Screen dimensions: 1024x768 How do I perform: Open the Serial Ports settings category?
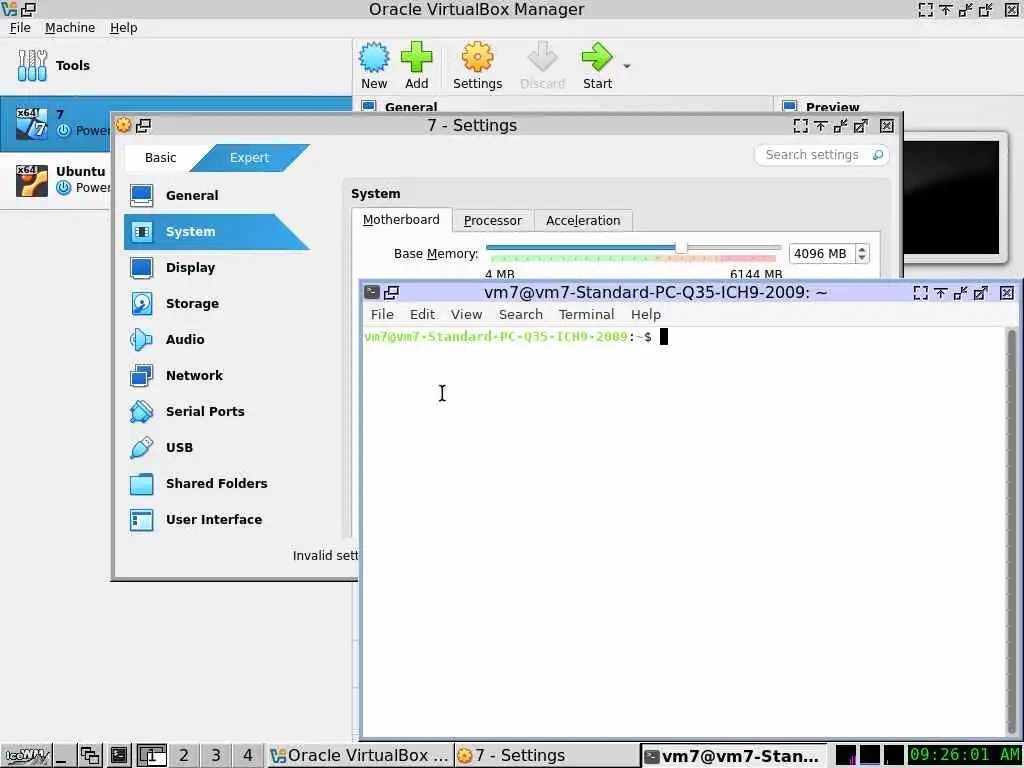pos(216,411)
